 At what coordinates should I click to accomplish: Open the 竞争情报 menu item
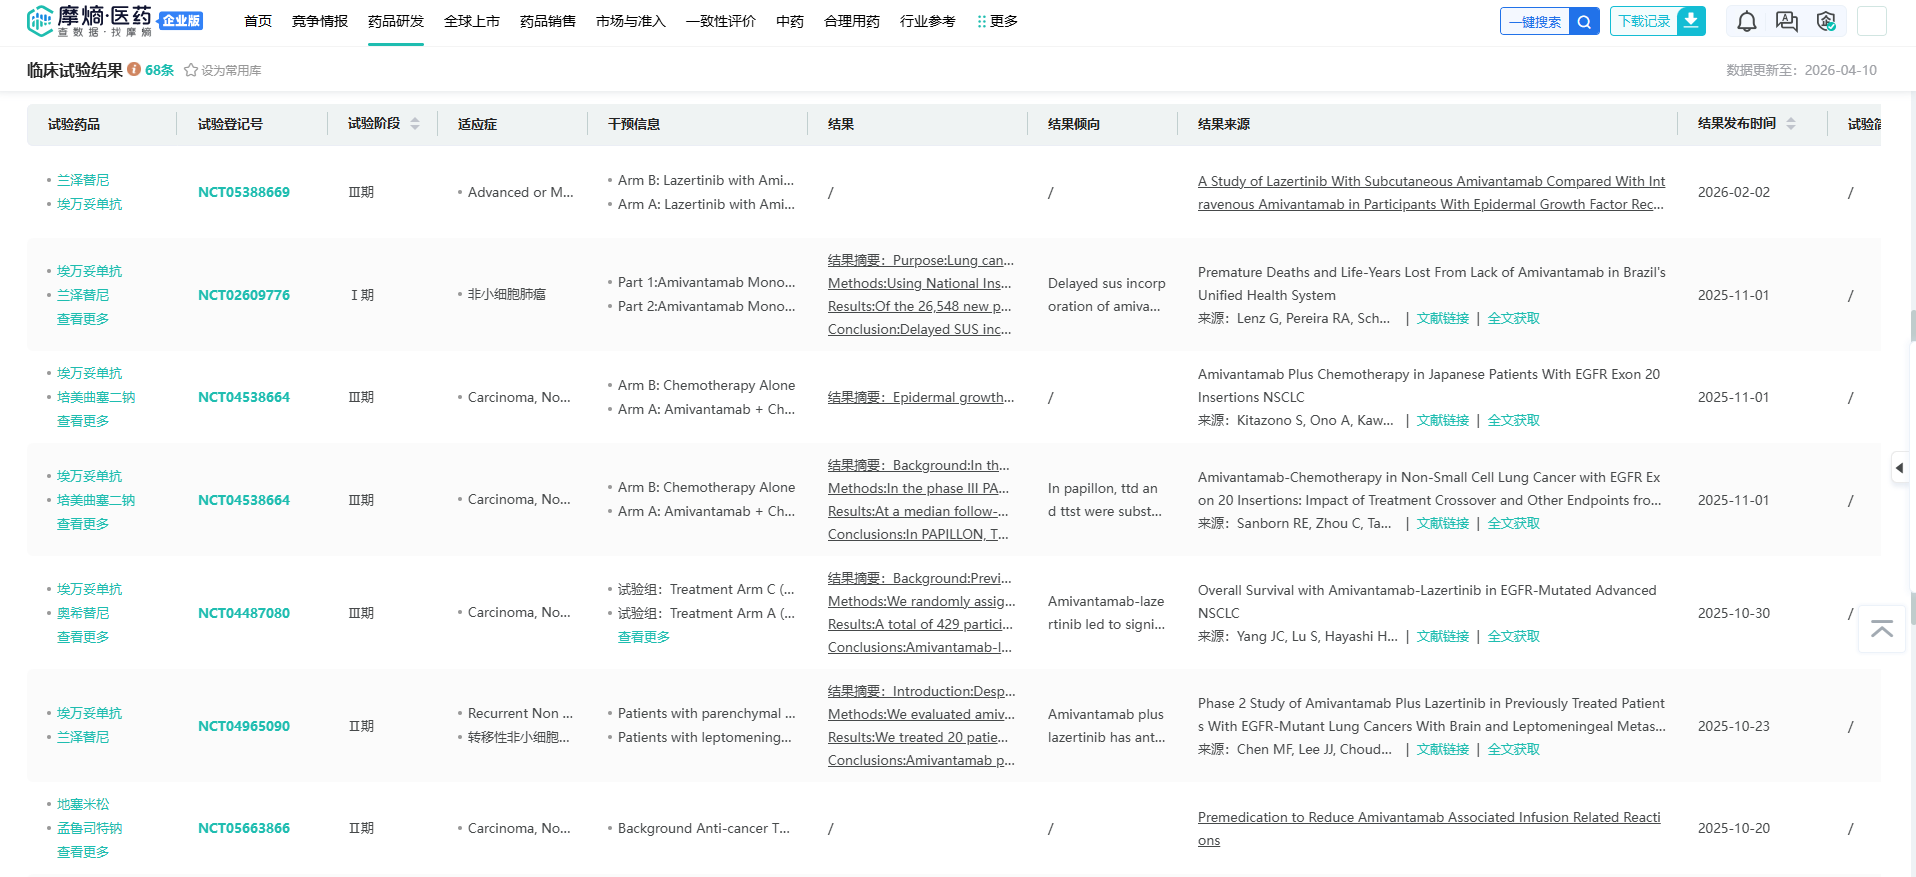tap(320, 21)
